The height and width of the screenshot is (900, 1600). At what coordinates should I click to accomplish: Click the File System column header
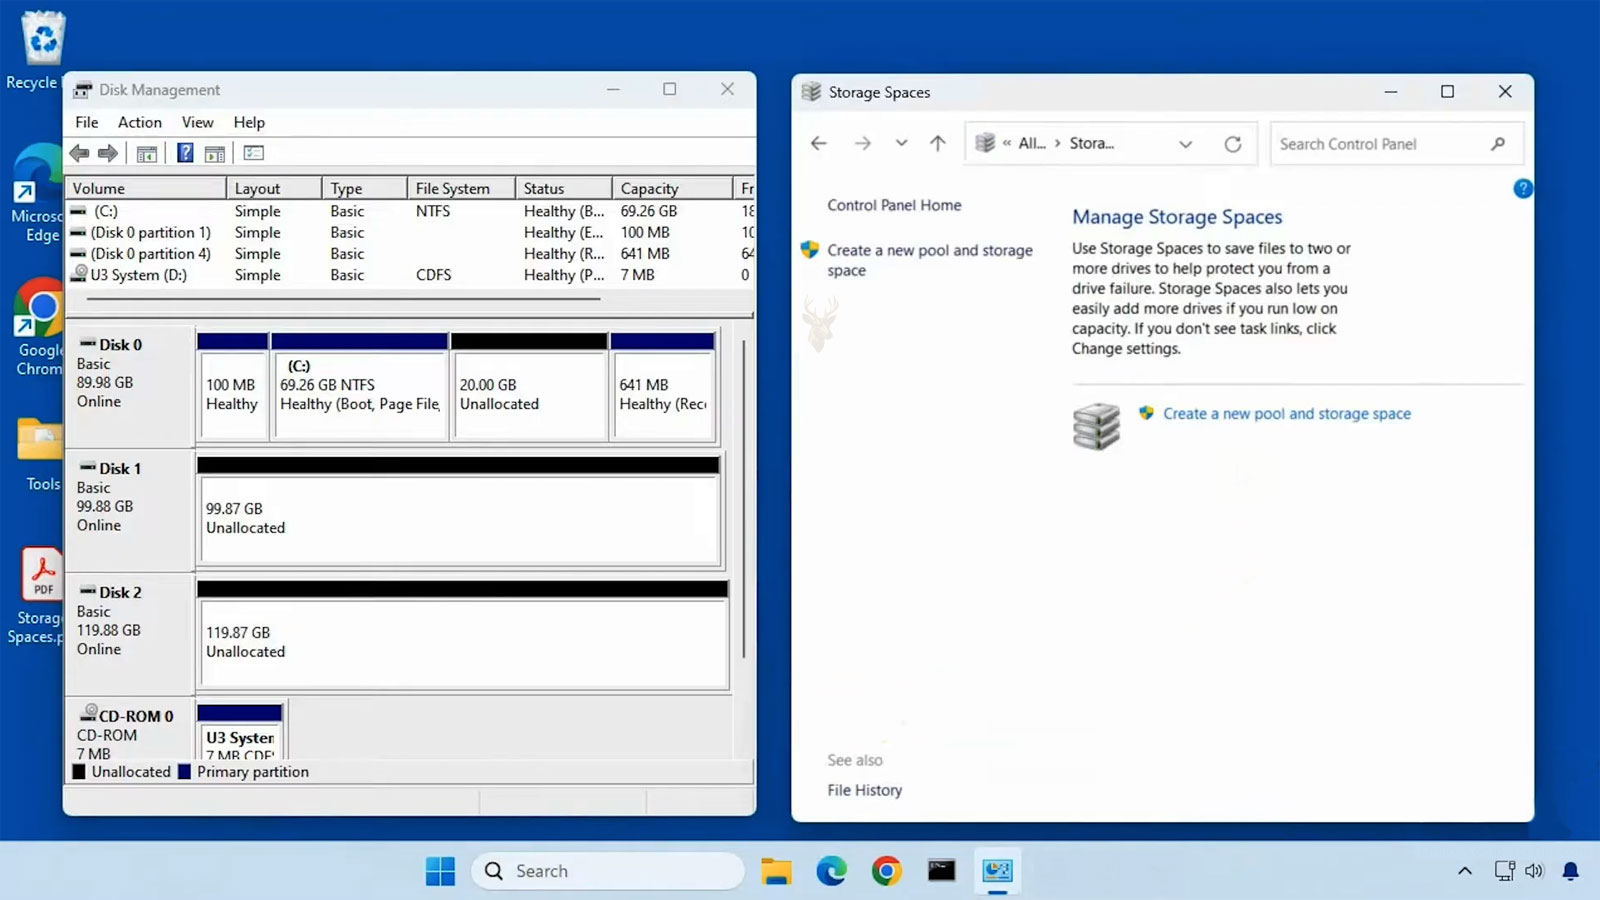[461, 188]
